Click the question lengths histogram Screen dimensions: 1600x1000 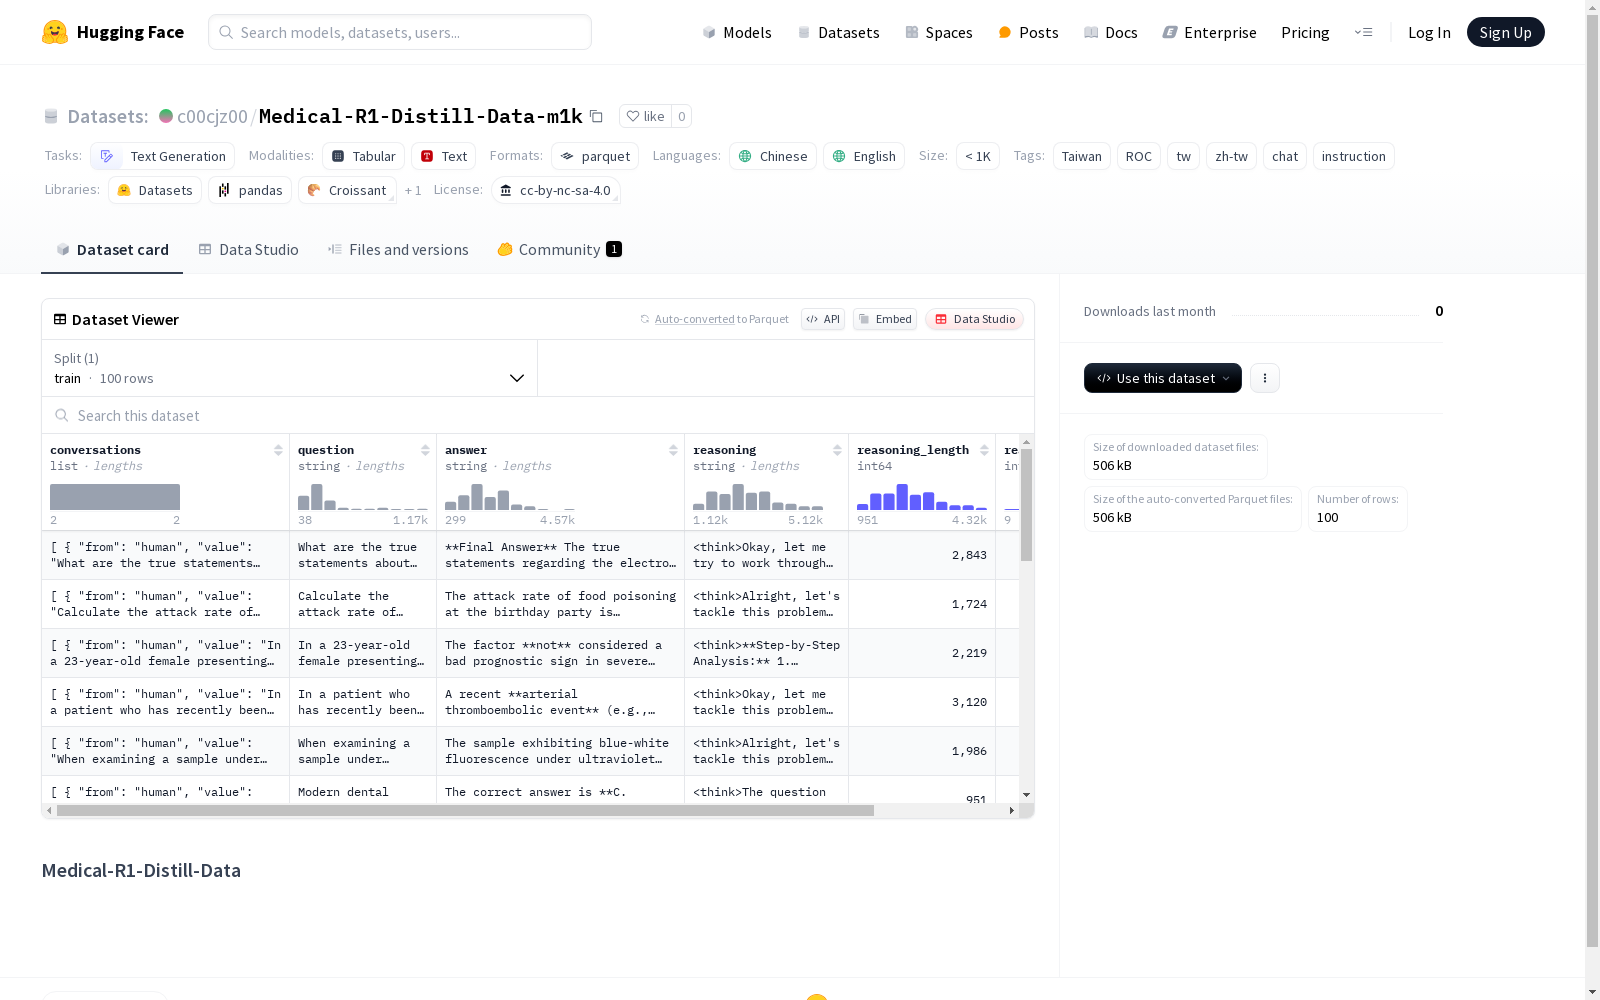point(362,497)
